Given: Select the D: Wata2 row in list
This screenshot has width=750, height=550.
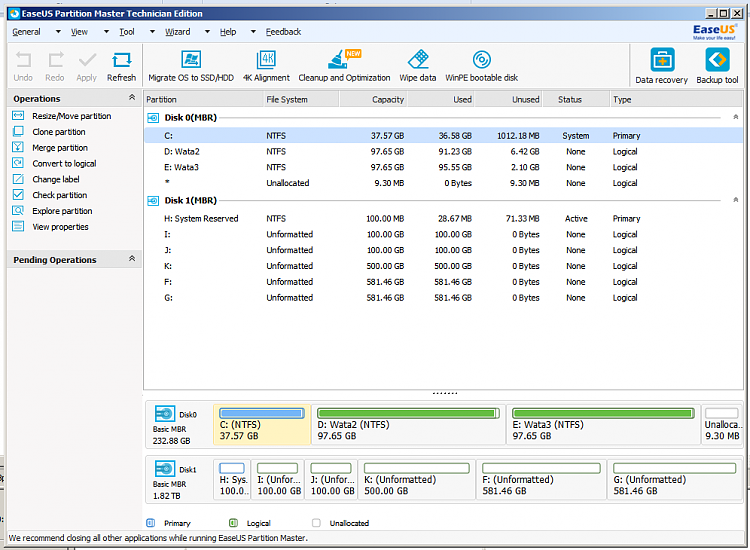Looking at the screenshot, I should 443,152.
